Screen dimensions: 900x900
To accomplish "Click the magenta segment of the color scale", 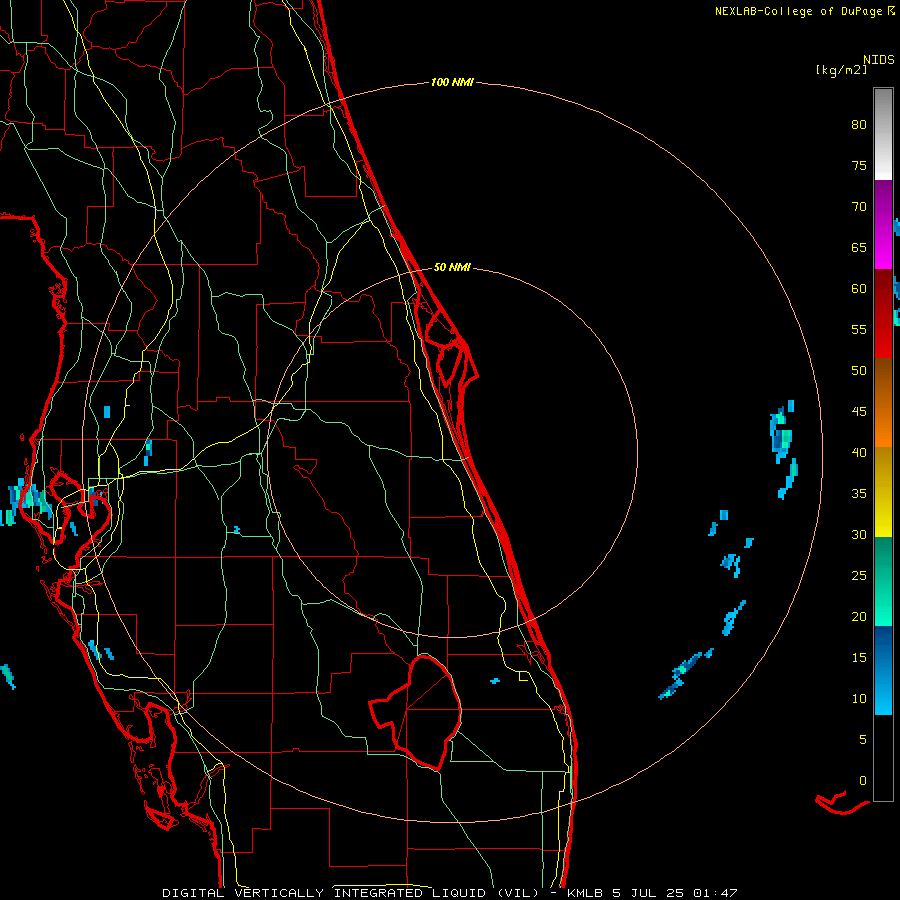I will pos(883,224).
